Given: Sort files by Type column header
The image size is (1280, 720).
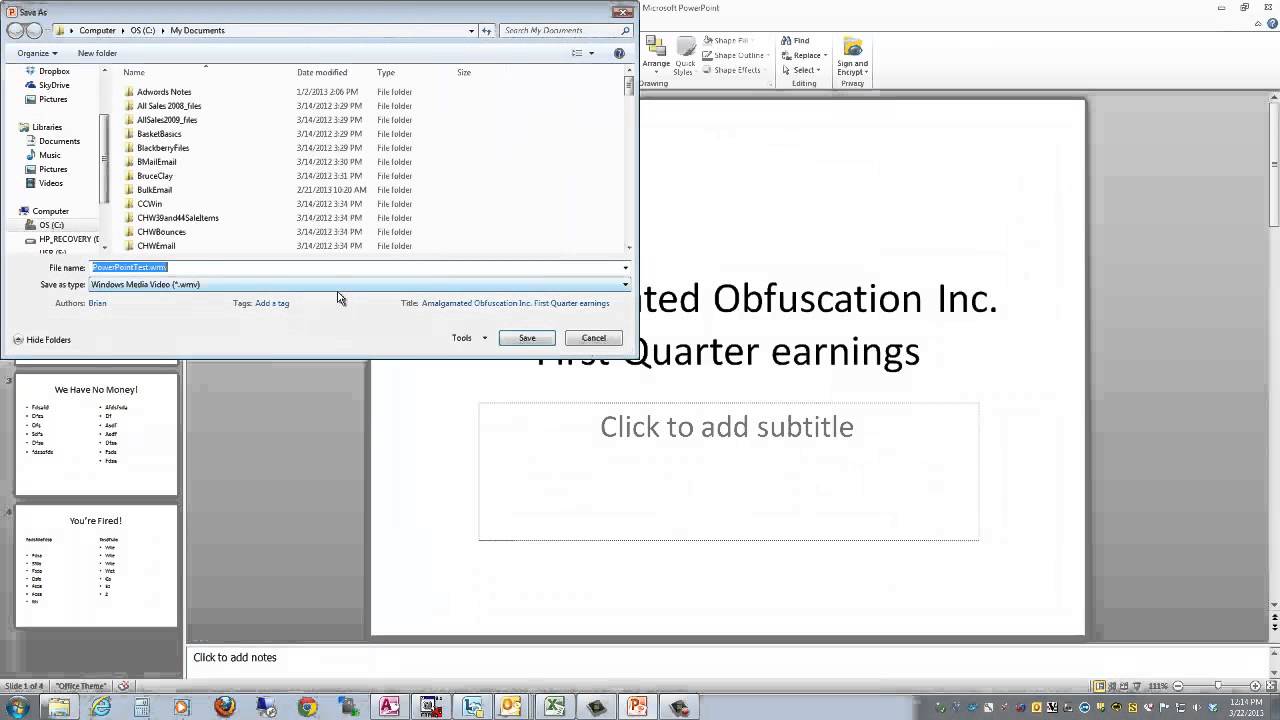Looking at the screenshot, I should pyautogui.click(x=386, y=72).
